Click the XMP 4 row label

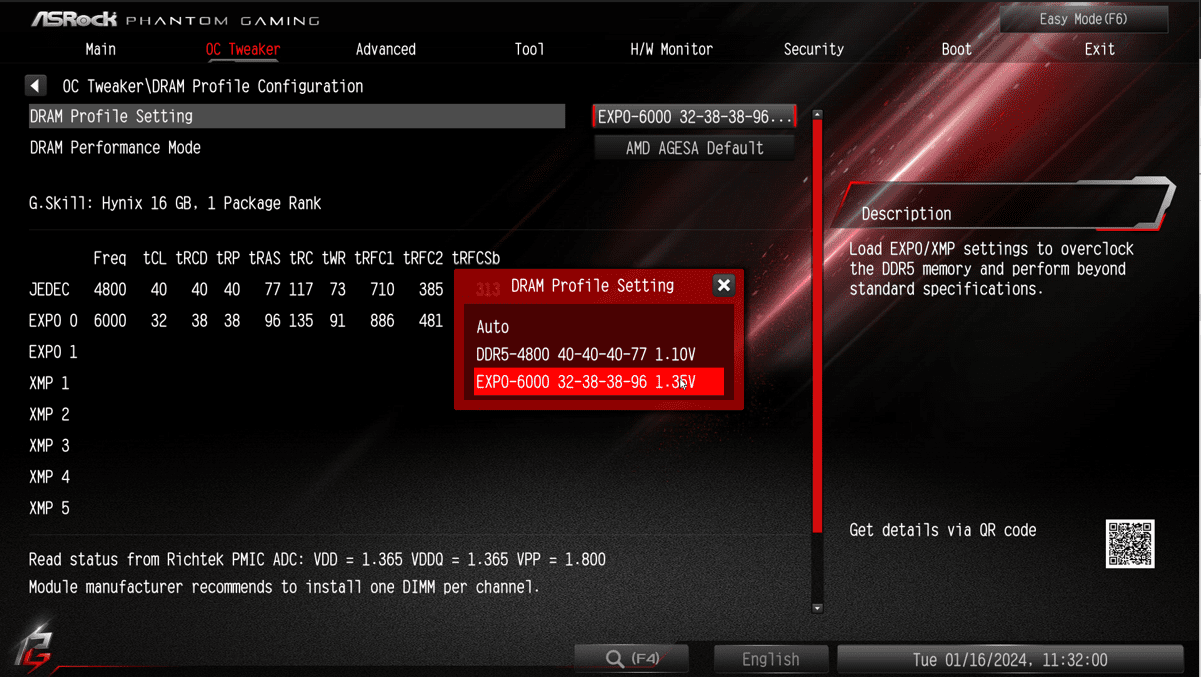pyautogui.click(x=49, y=477)
